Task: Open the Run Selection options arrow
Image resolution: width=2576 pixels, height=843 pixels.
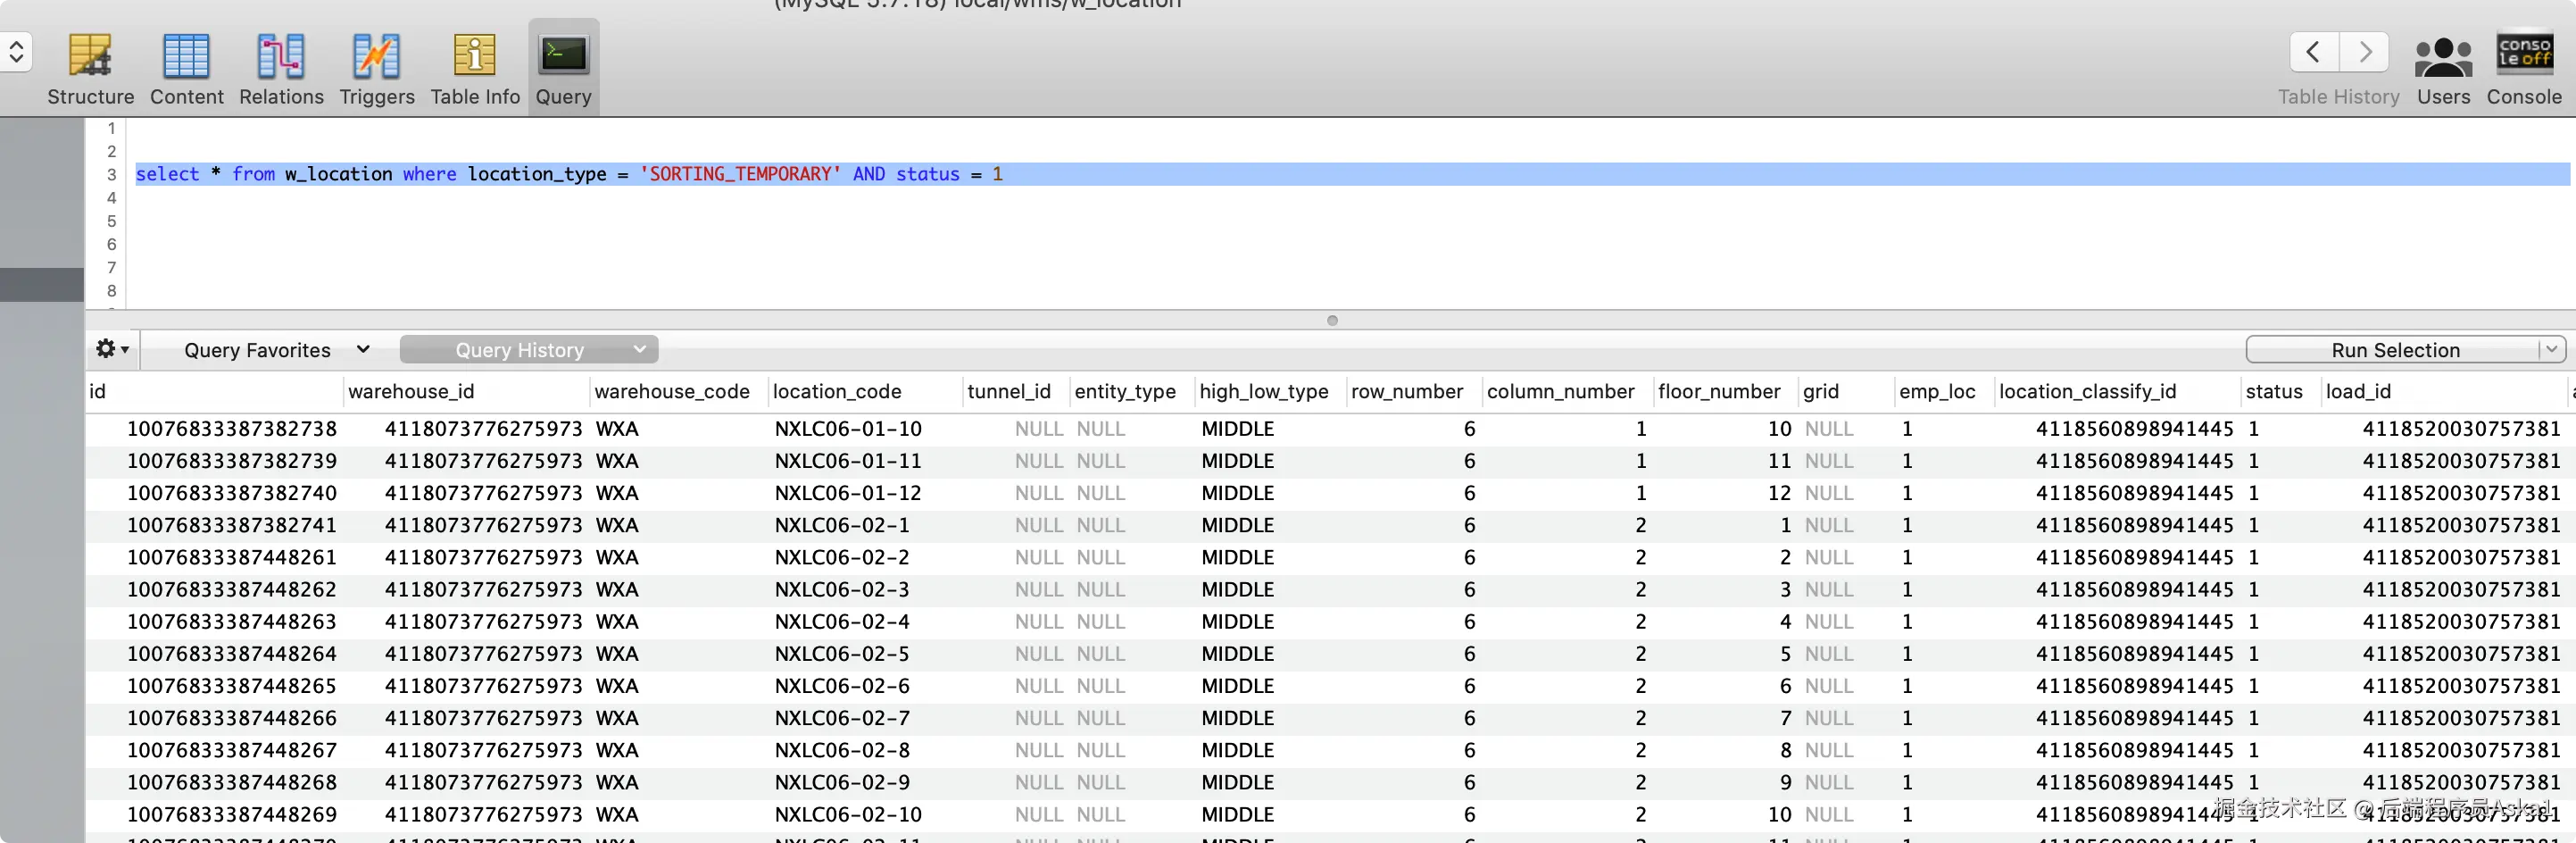Action: 2553,350
